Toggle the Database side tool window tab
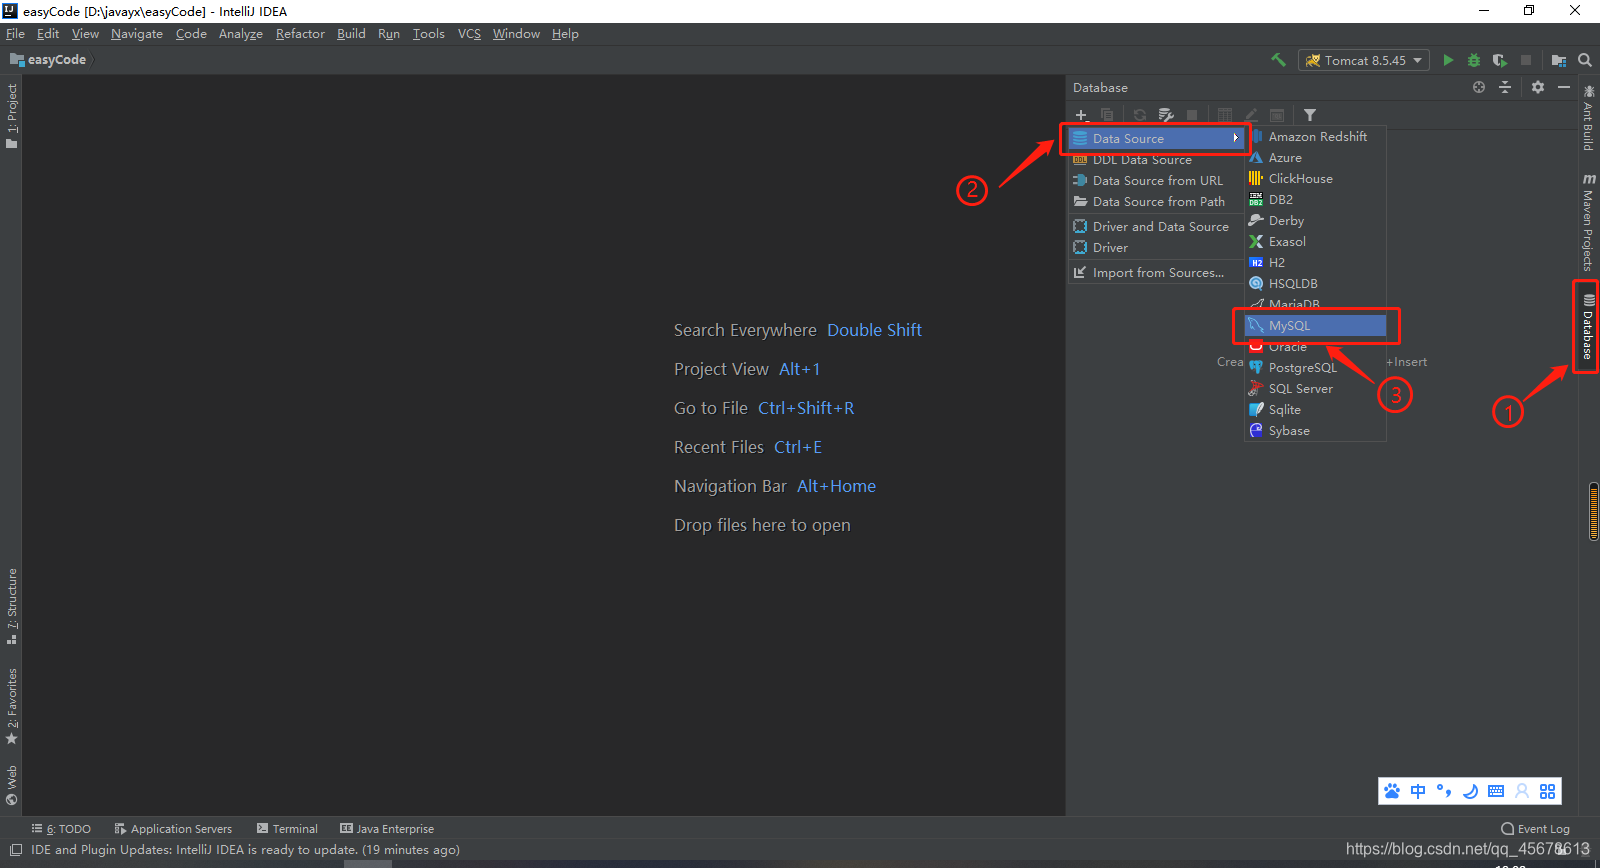Viewport: 1600px width, 868px height. [x=1588, y=327]
